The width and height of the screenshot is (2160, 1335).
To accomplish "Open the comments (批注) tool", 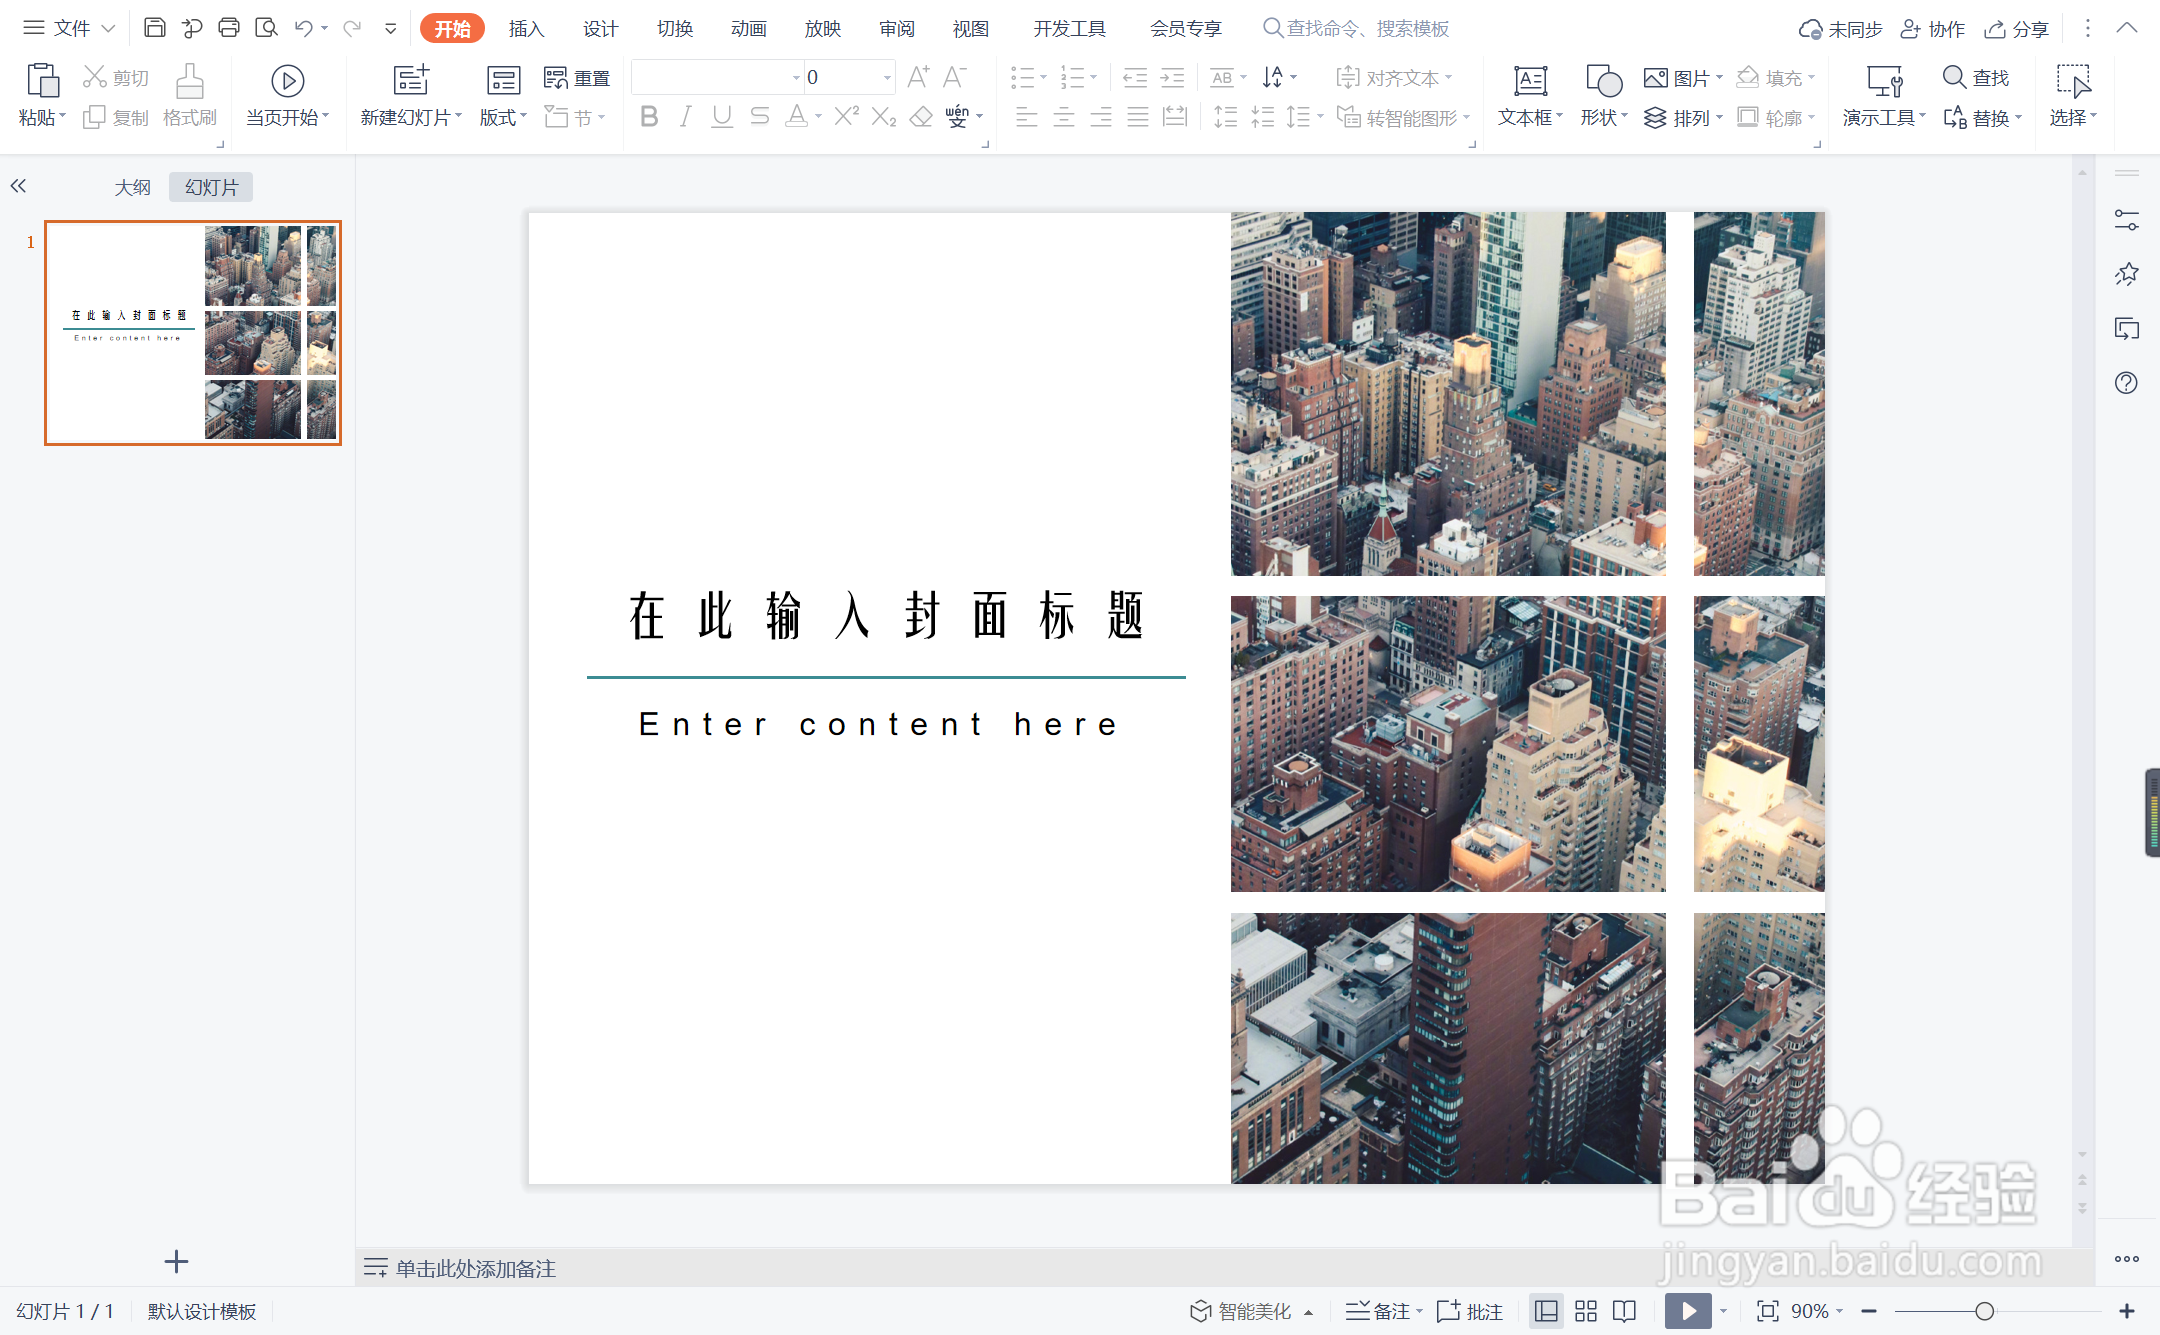I will tap(1468, 1310).
